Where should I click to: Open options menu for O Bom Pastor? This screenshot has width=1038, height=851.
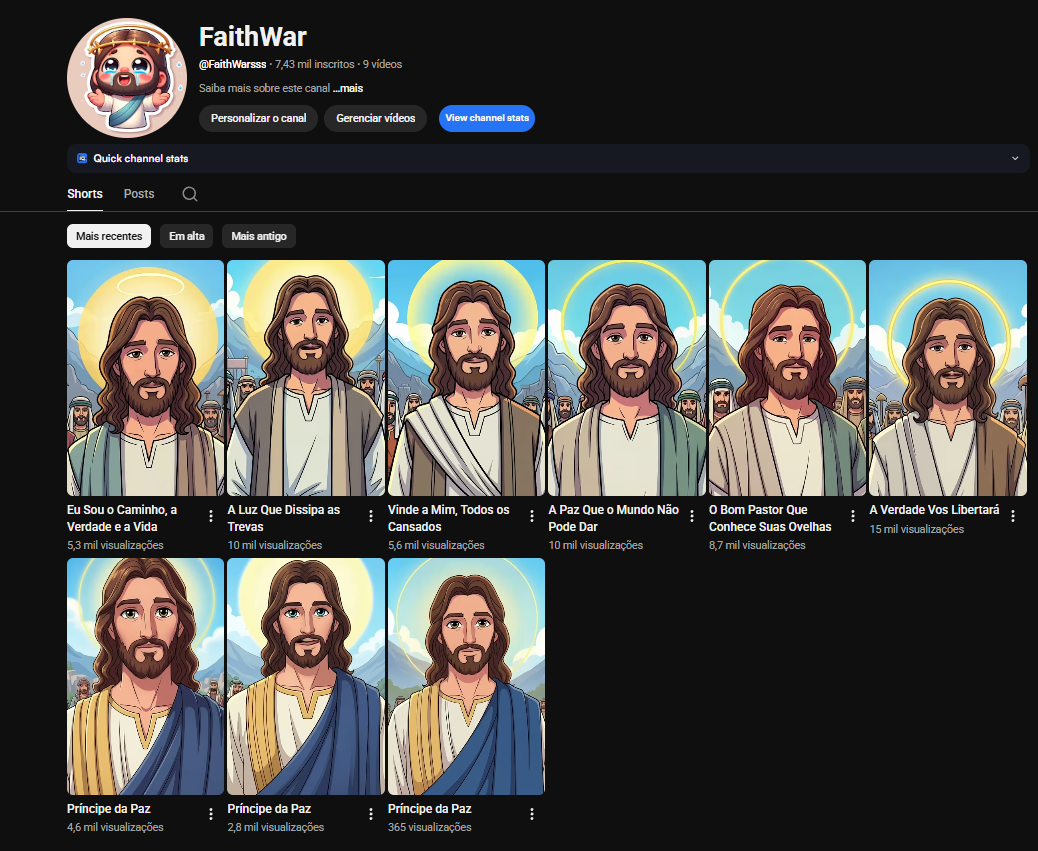(853, 516)
